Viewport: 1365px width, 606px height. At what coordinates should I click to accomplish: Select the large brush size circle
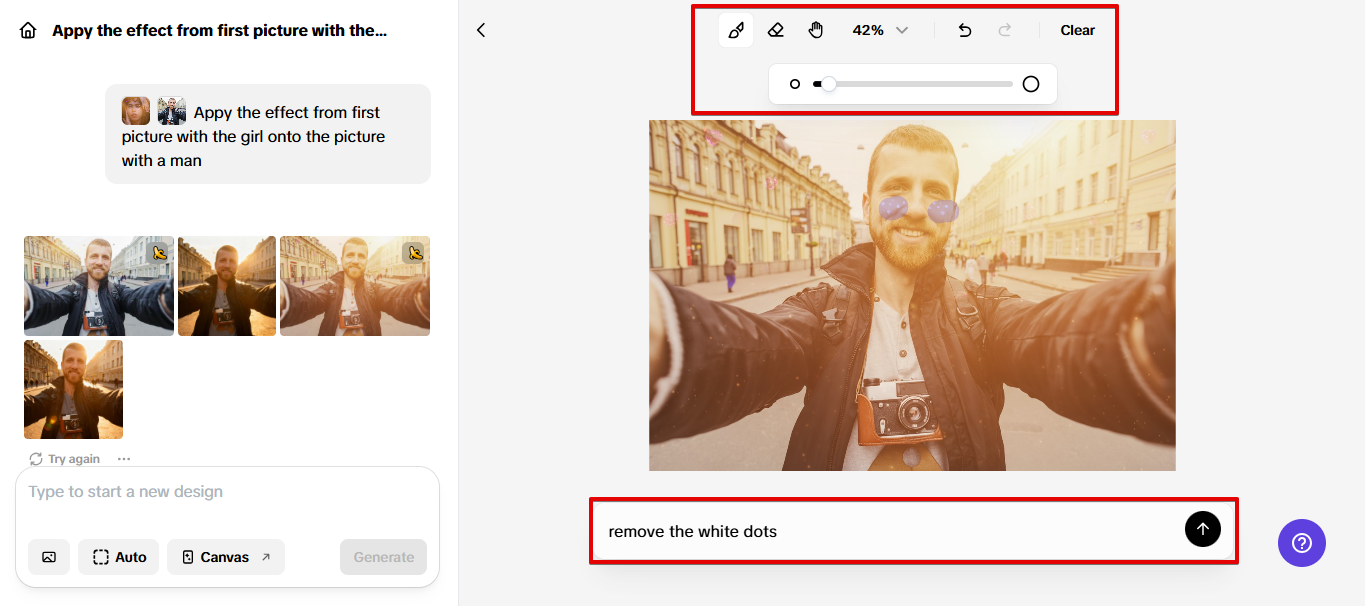[x=1031, y=84]
